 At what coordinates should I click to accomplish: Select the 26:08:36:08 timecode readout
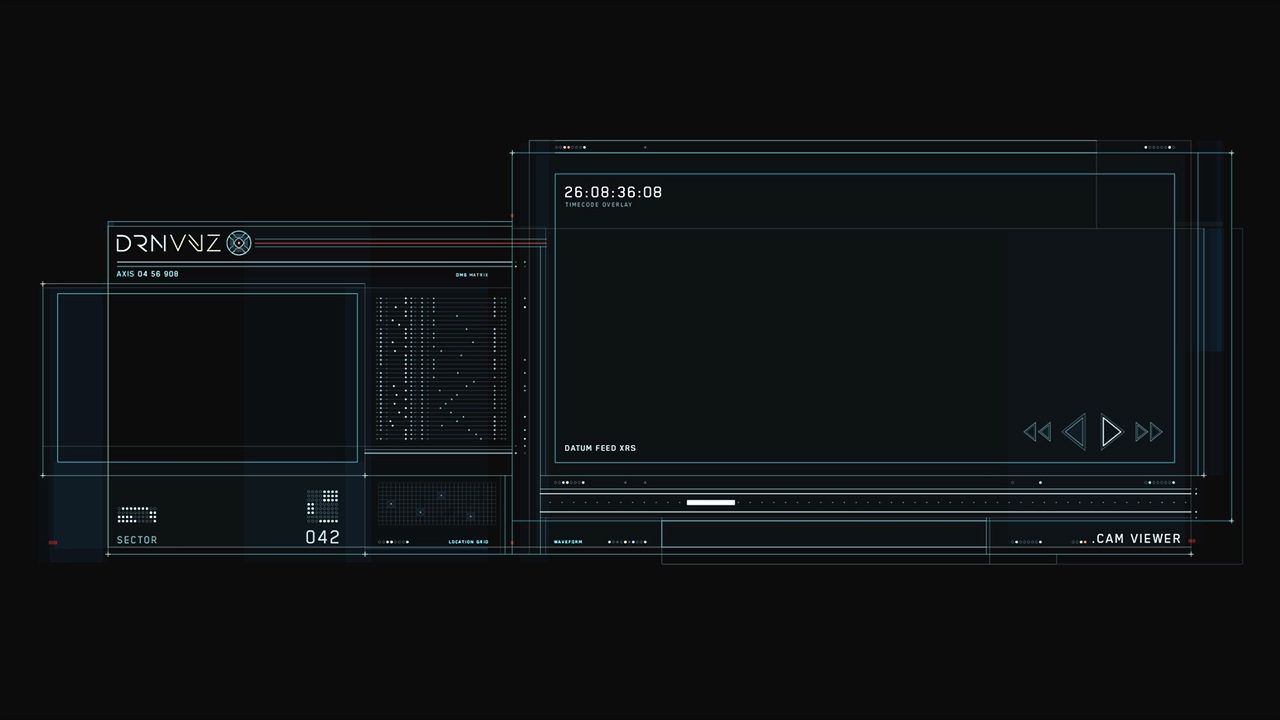tap(613, 192)
